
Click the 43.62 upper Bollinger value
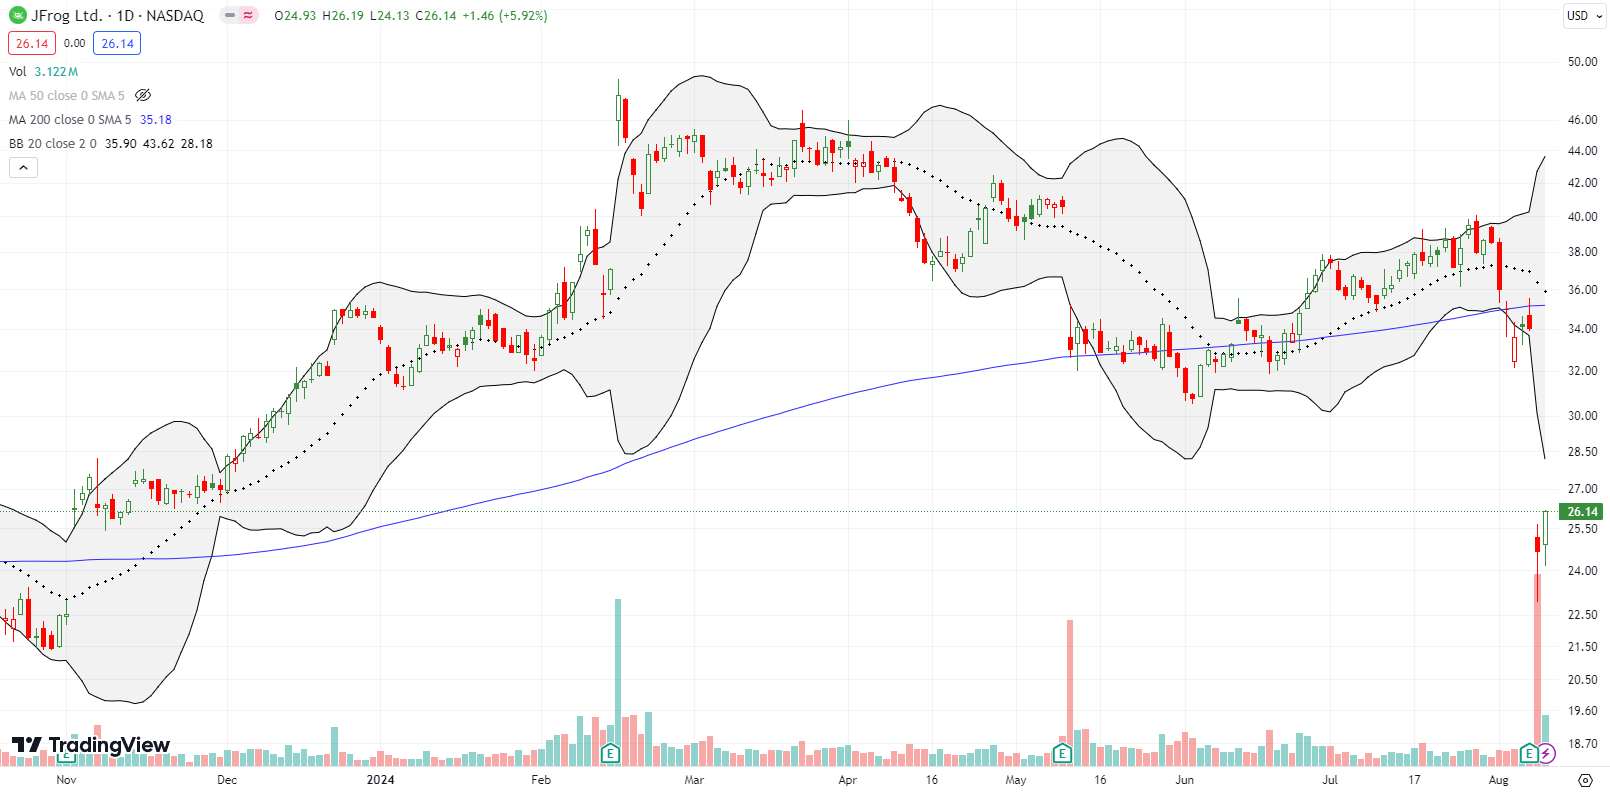tap(158, 143)
